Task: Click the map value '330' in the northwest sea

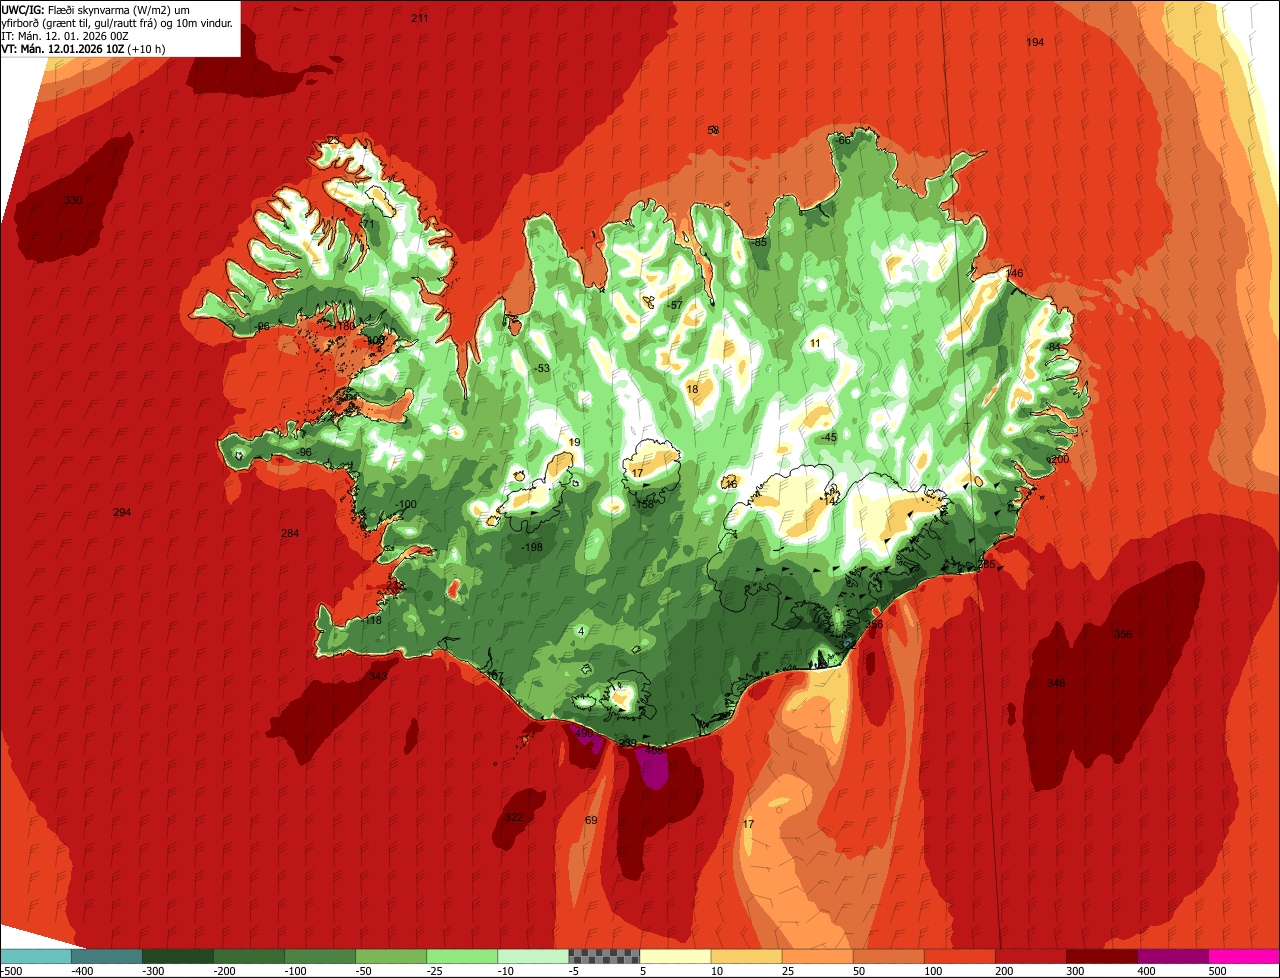Action: 73,201
